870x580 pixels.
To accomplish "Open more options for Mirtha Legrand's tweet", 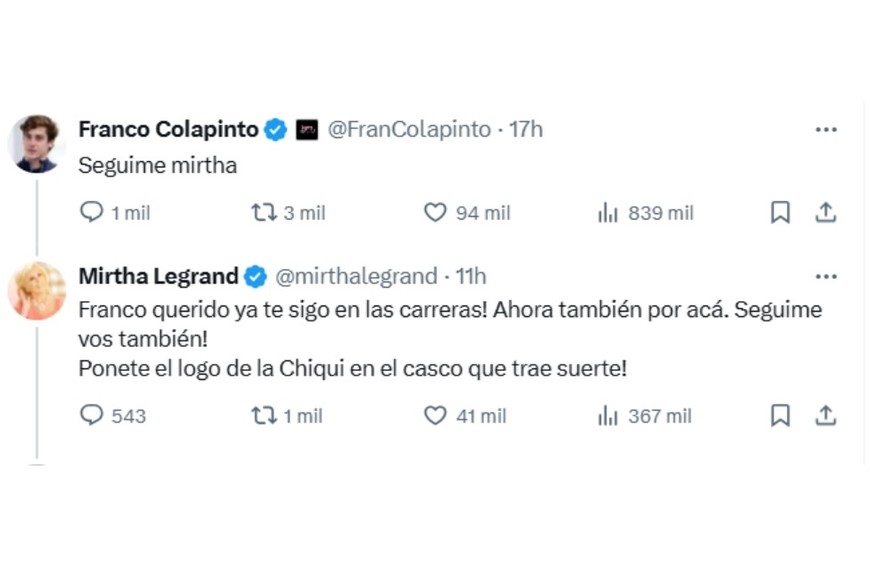I will [825, 276].
